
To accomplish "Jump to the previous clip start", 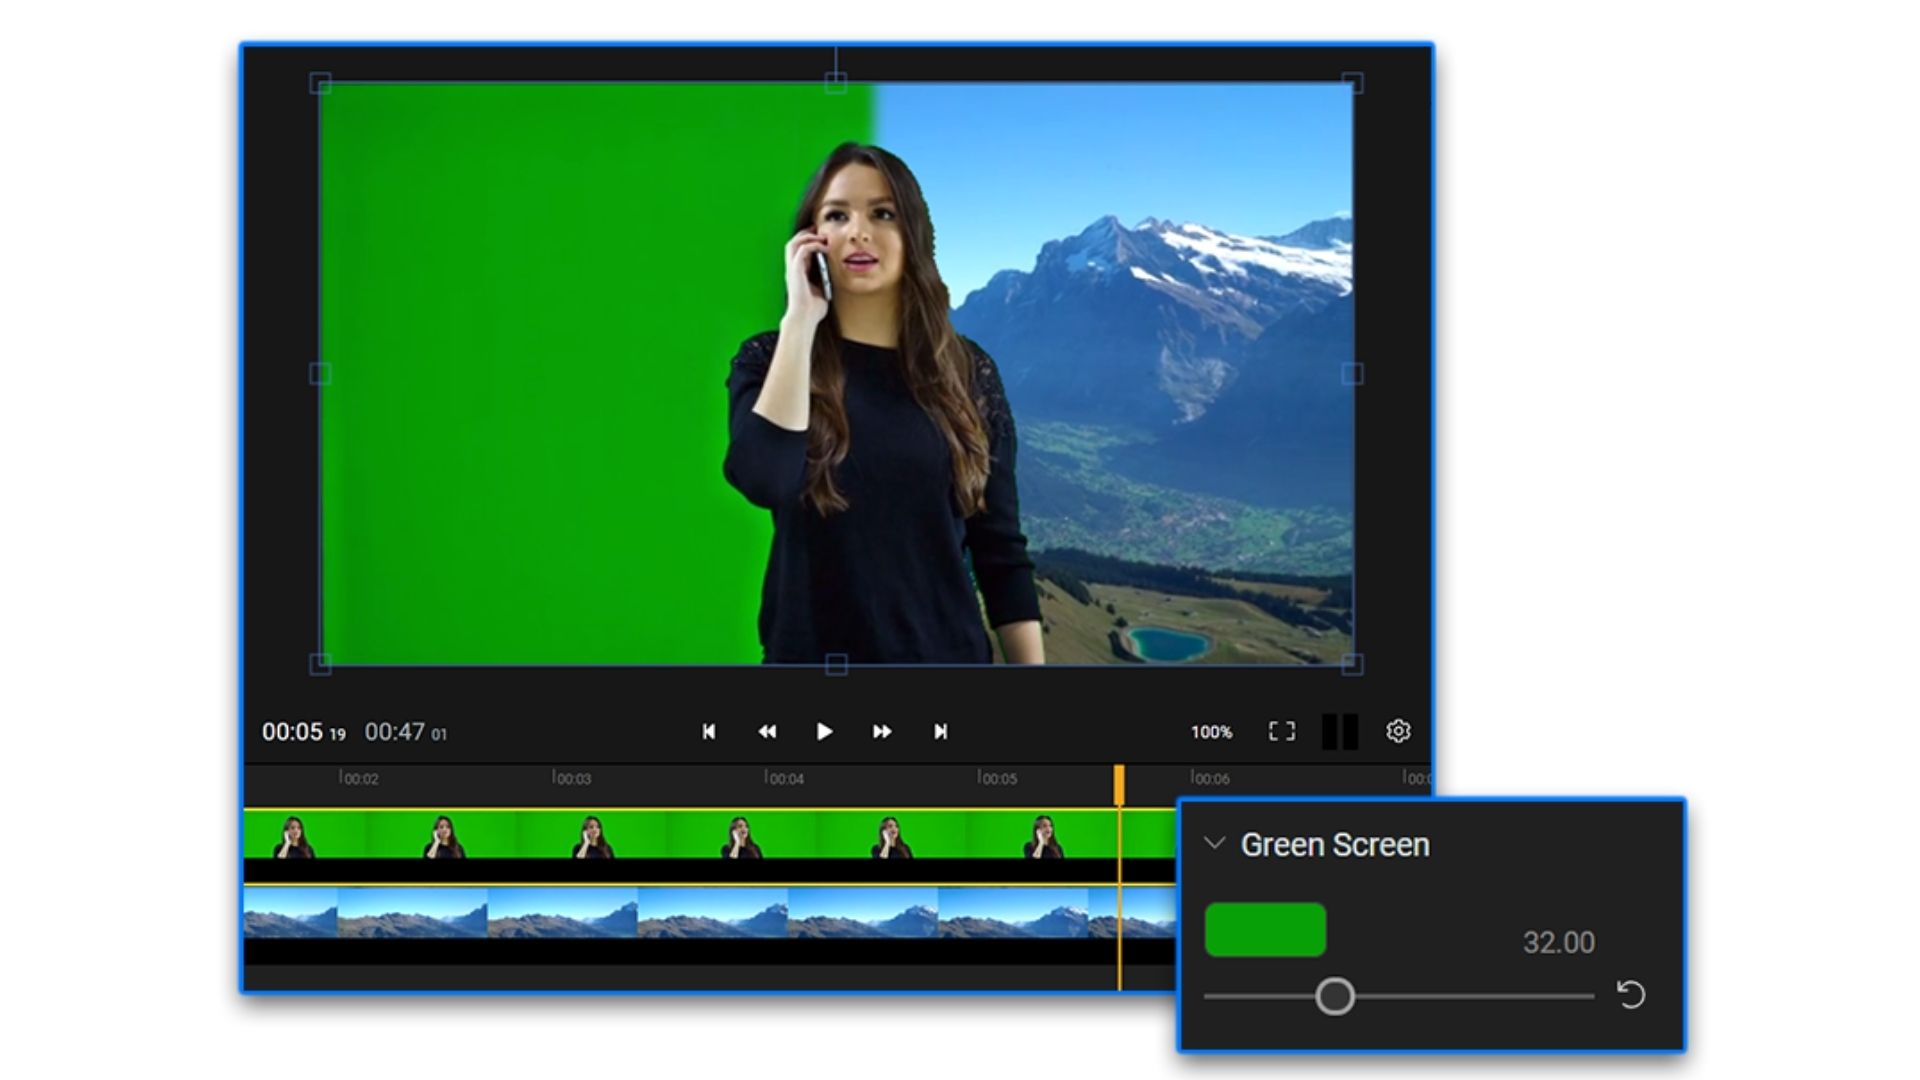I will tap(708, 732).
